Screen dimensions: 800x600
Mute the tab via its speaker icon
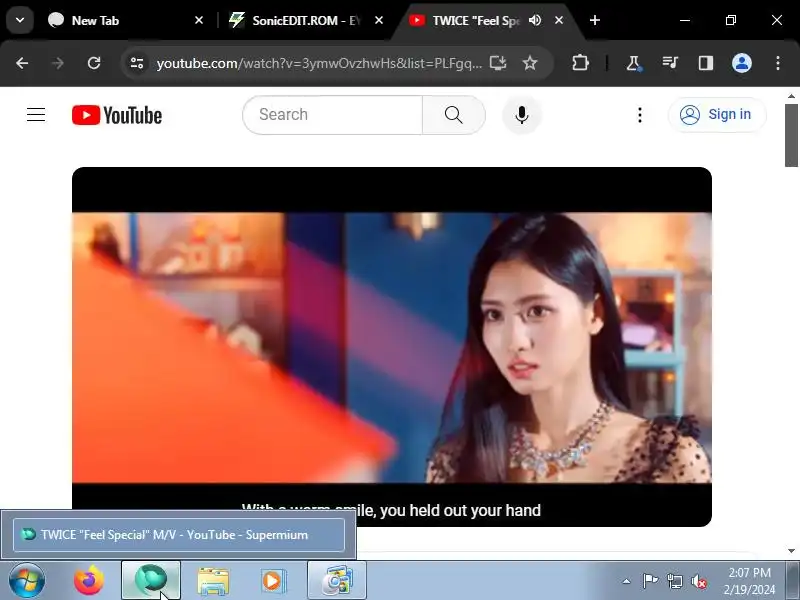click(535, 20)
